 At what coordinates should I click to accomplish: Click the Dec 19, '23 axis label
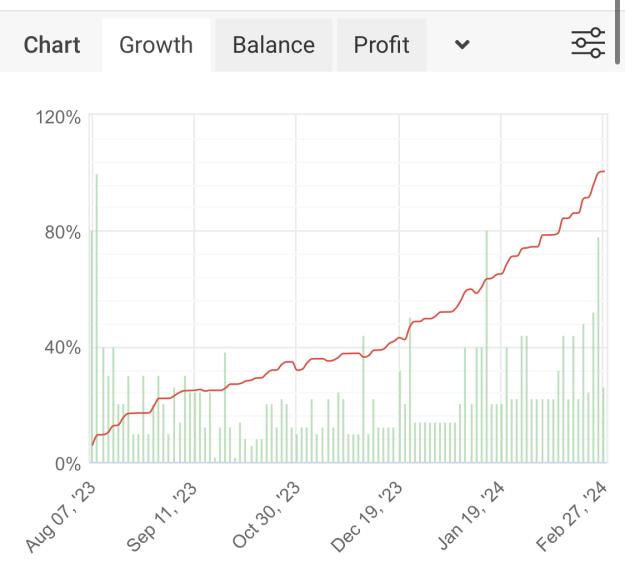point(367,517)
